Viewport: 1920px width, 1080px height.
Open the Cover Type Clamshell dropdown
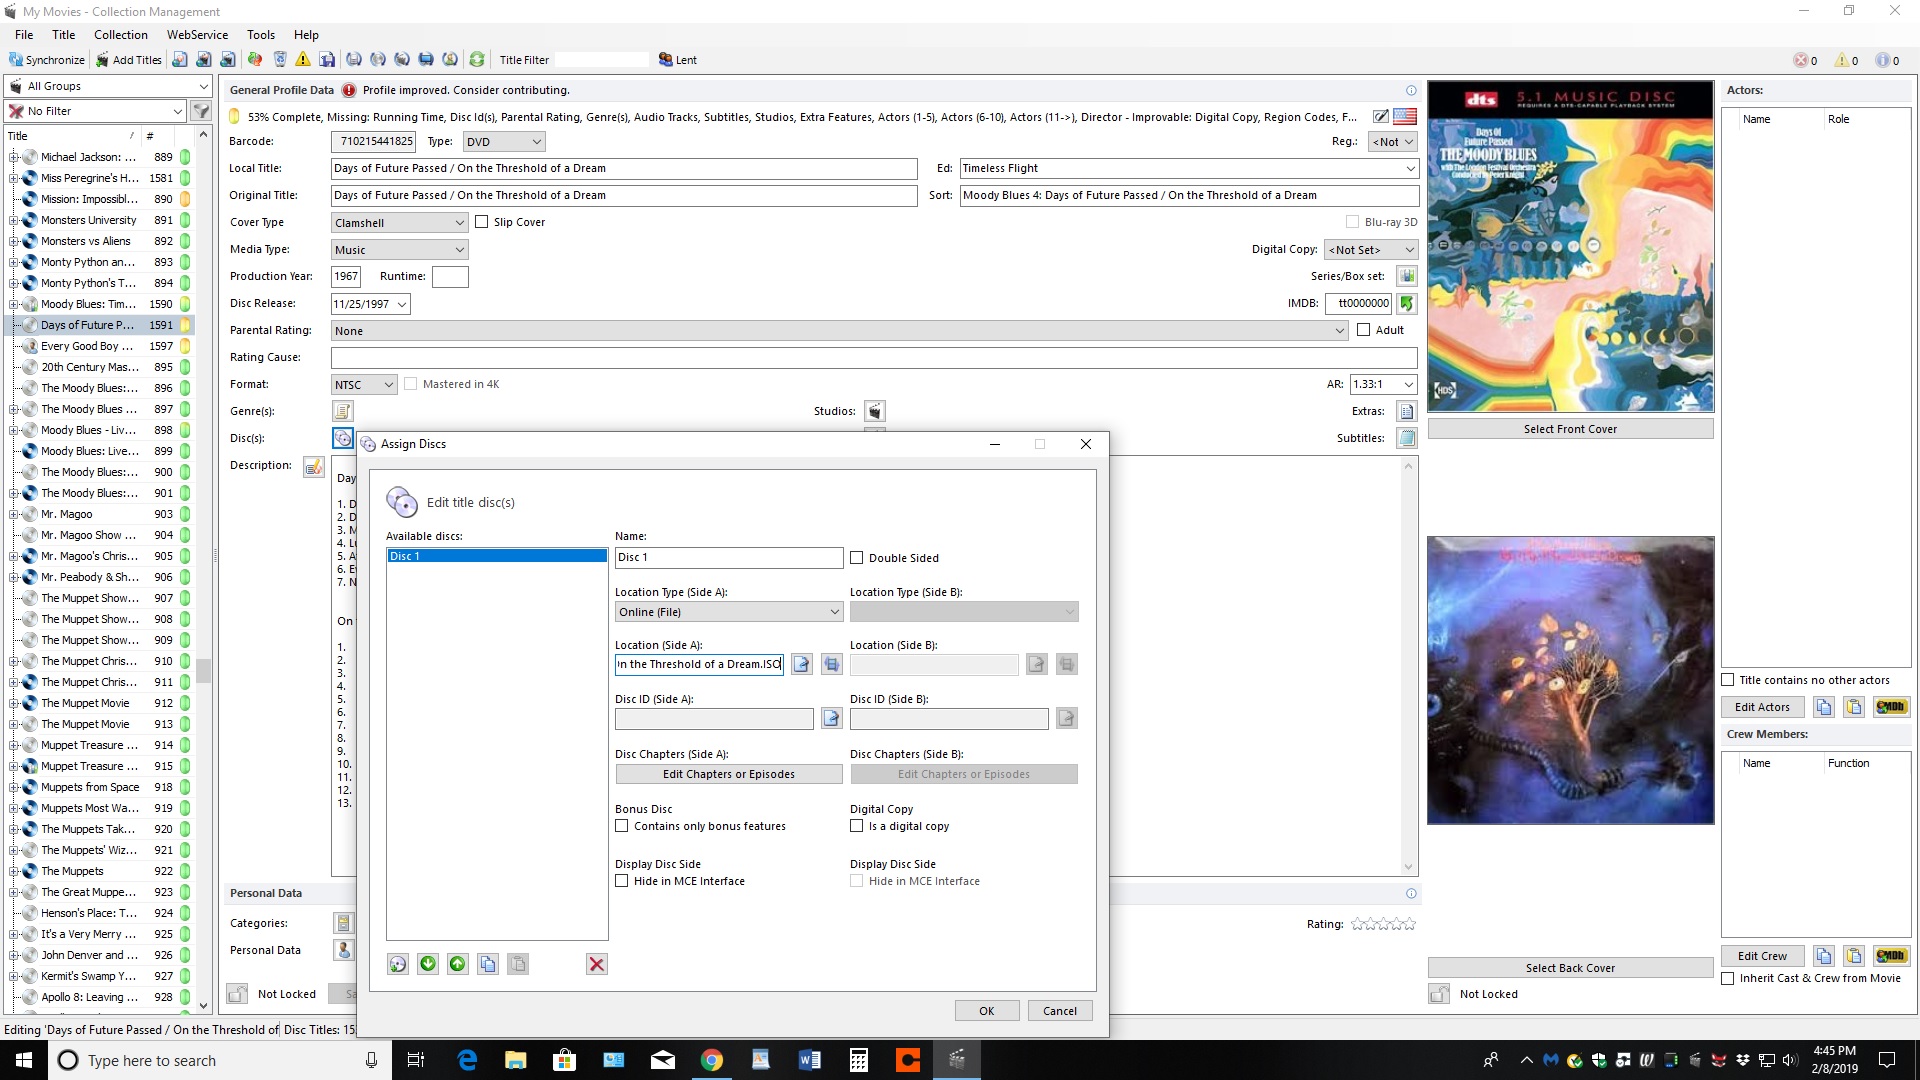[x=399, y=223]
